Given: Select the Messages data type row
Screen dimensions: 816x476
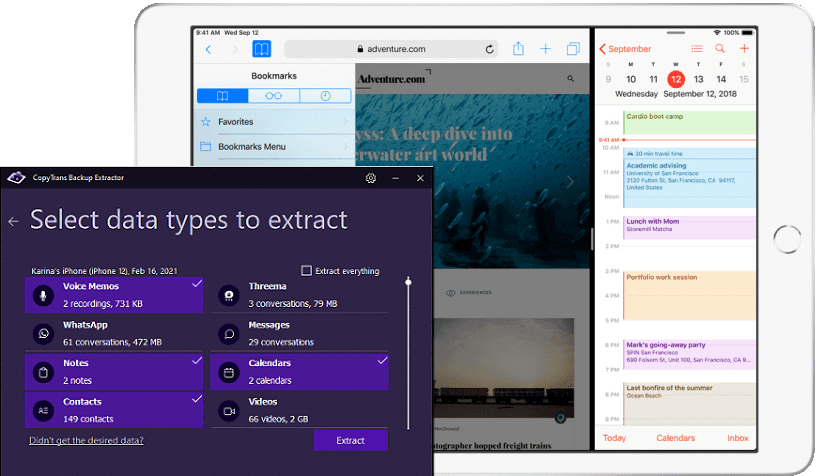Looking at the screenshot, I should coord(299,333).
